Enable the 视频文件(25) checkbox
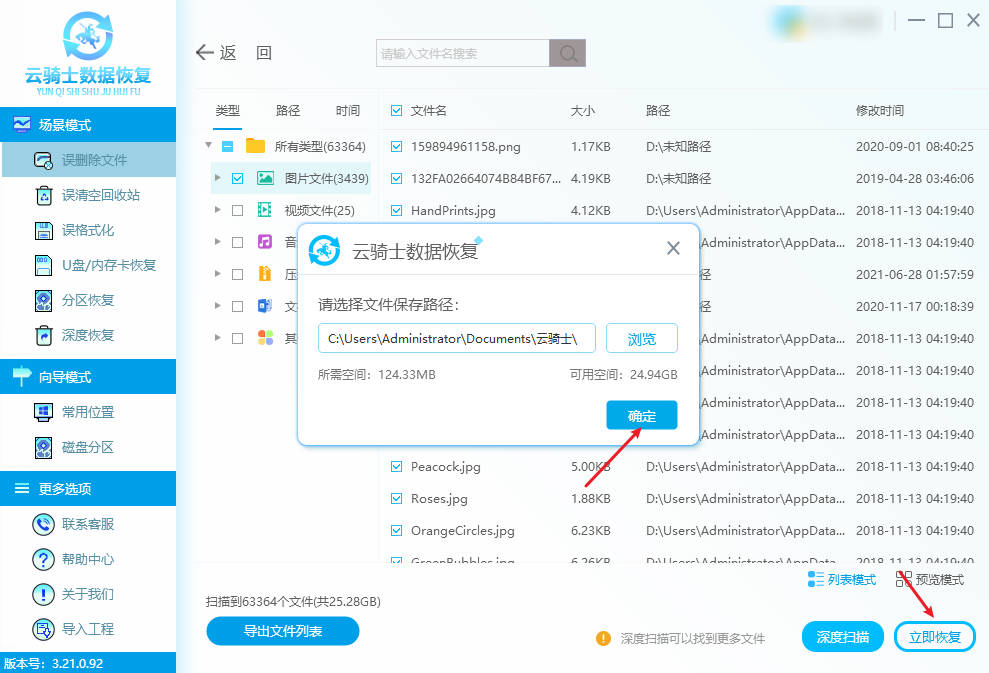 (237, 210)
